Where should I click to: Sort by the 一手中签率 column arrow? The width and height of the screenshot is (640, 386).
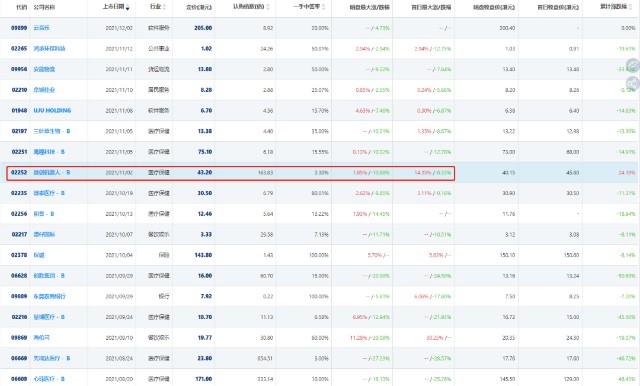[x=323, y=7]
